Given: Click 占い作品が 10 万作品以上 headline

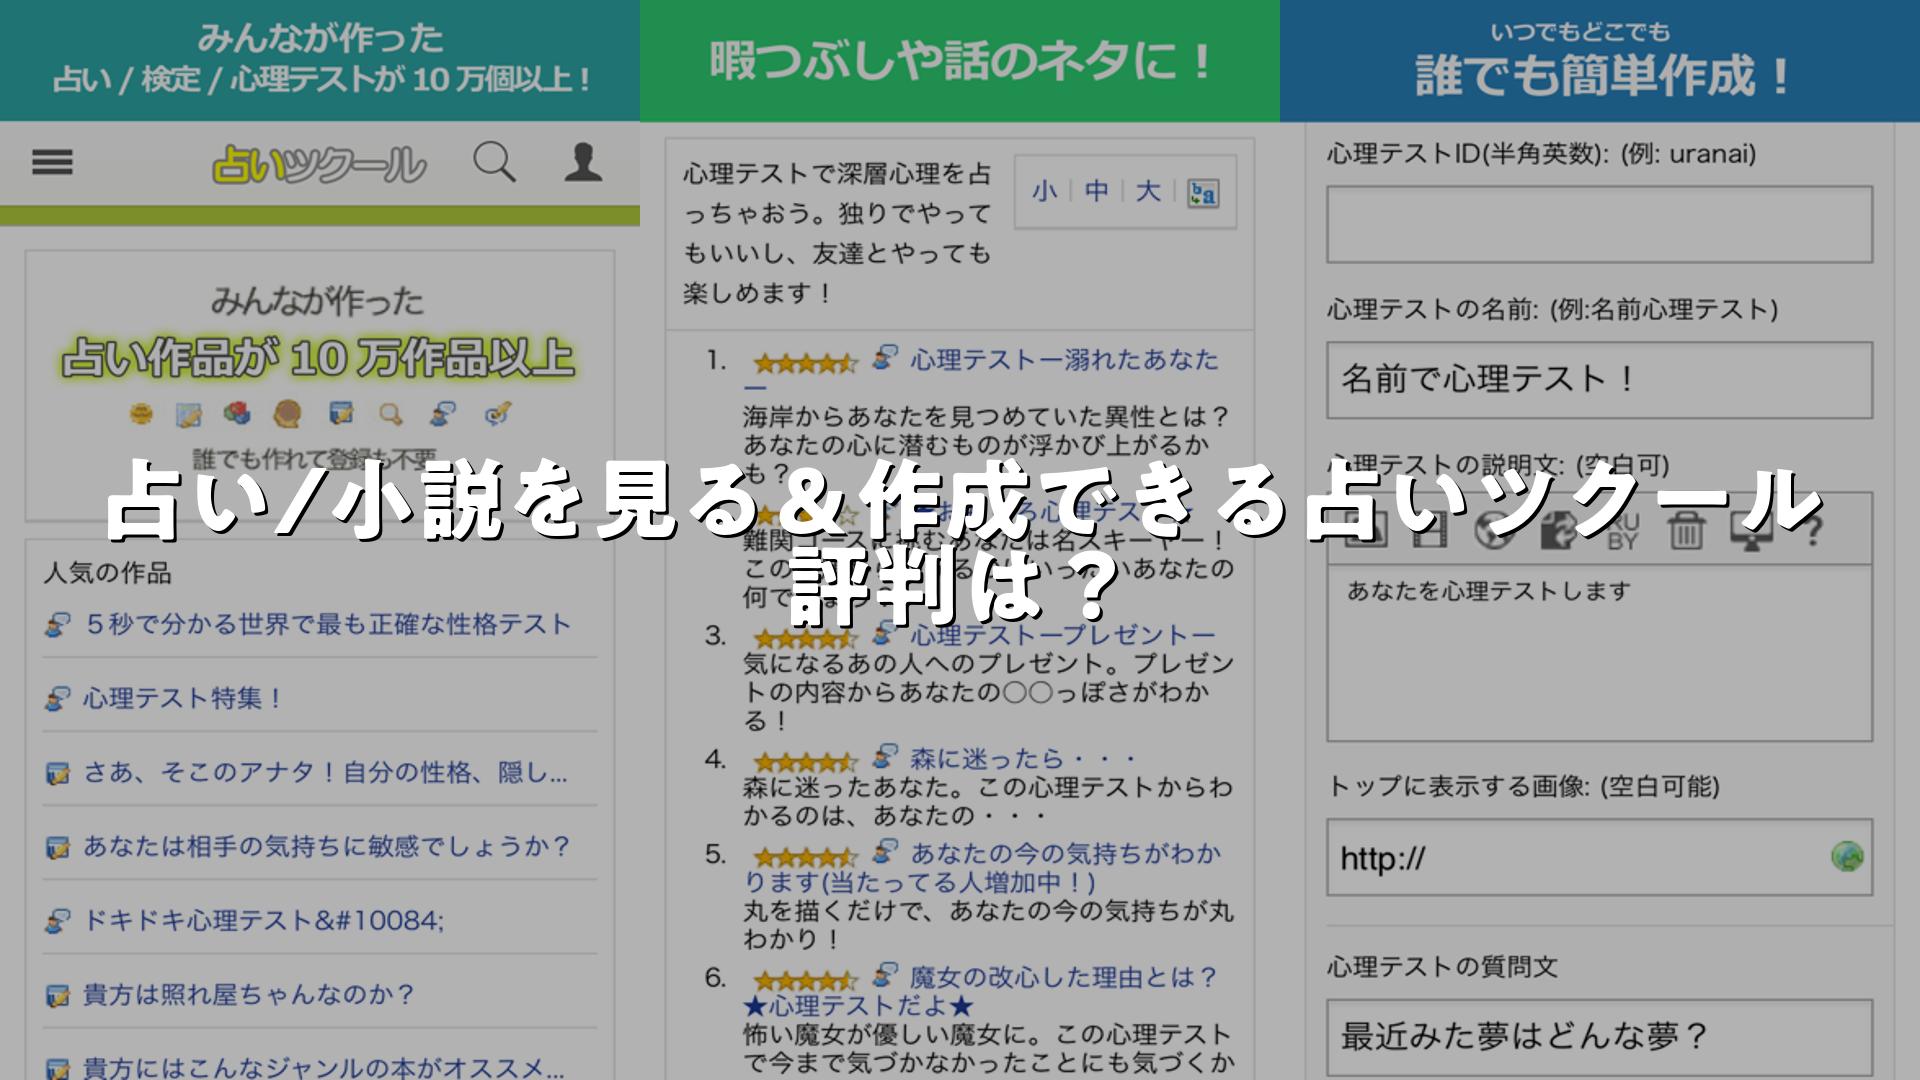Looking at the screenshot, I should (318, 358).
